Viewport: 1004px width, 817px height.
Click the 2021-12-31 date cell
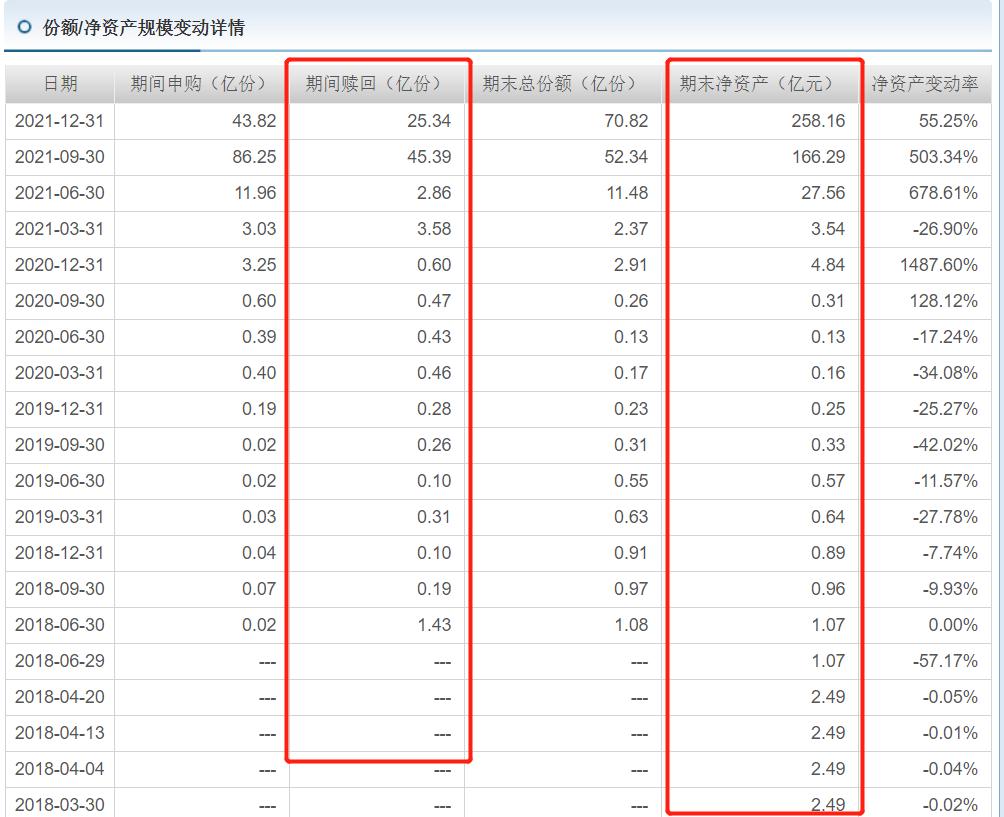coord(61,119)
